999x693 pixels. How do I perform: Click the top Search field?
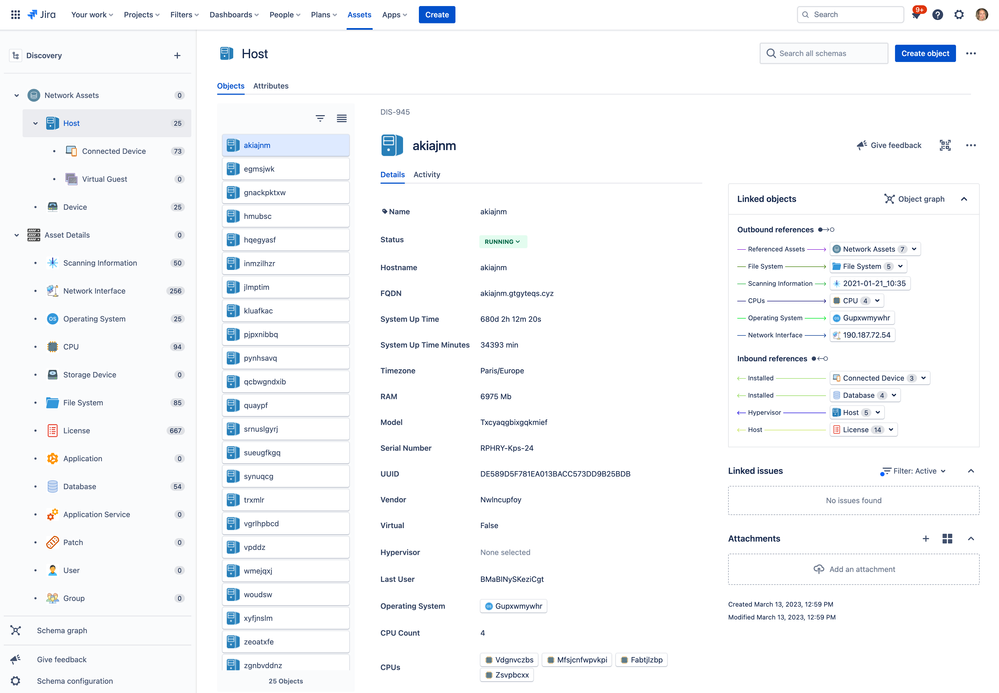click(x=851, y=15)
